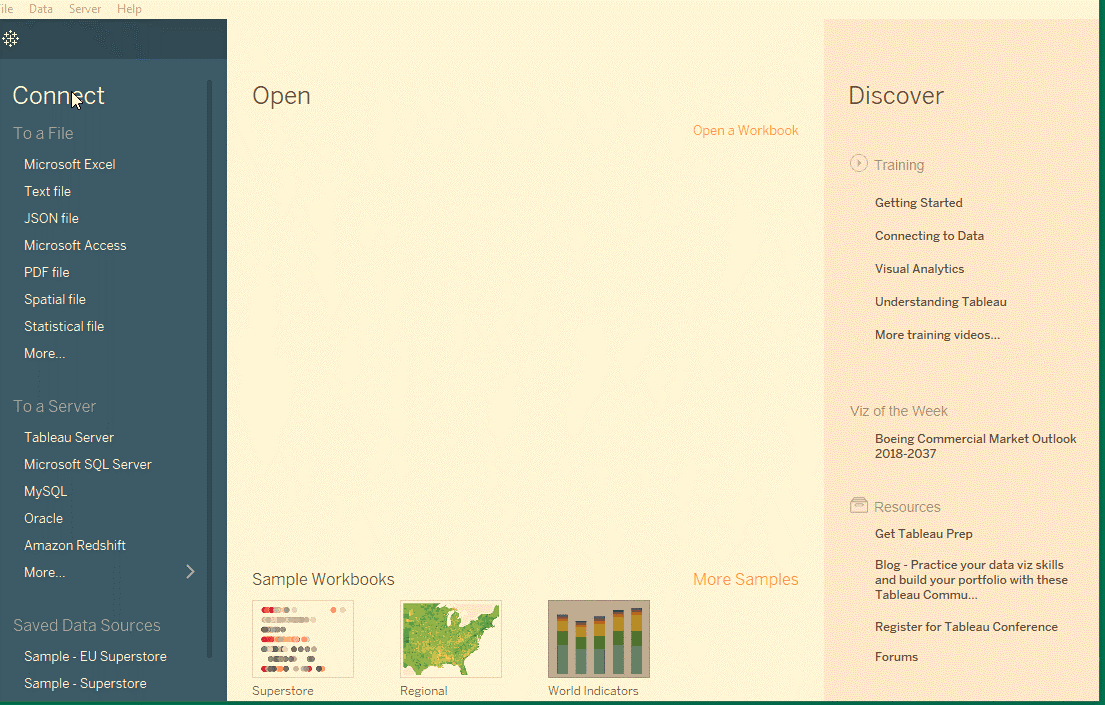Viewport: 1105px width, 705px height.
Task: Click the Viz of the Week heading
Action: click(x=899, y=411)
